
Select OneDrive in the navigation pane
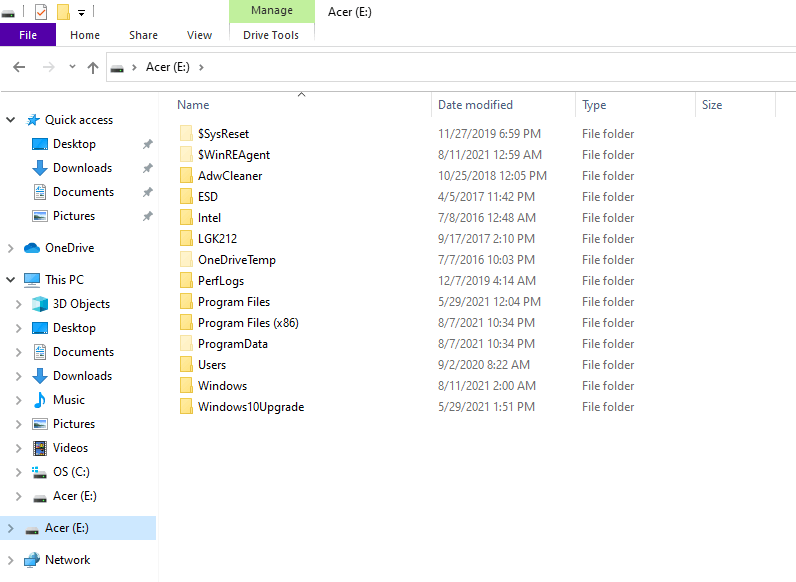70,247
